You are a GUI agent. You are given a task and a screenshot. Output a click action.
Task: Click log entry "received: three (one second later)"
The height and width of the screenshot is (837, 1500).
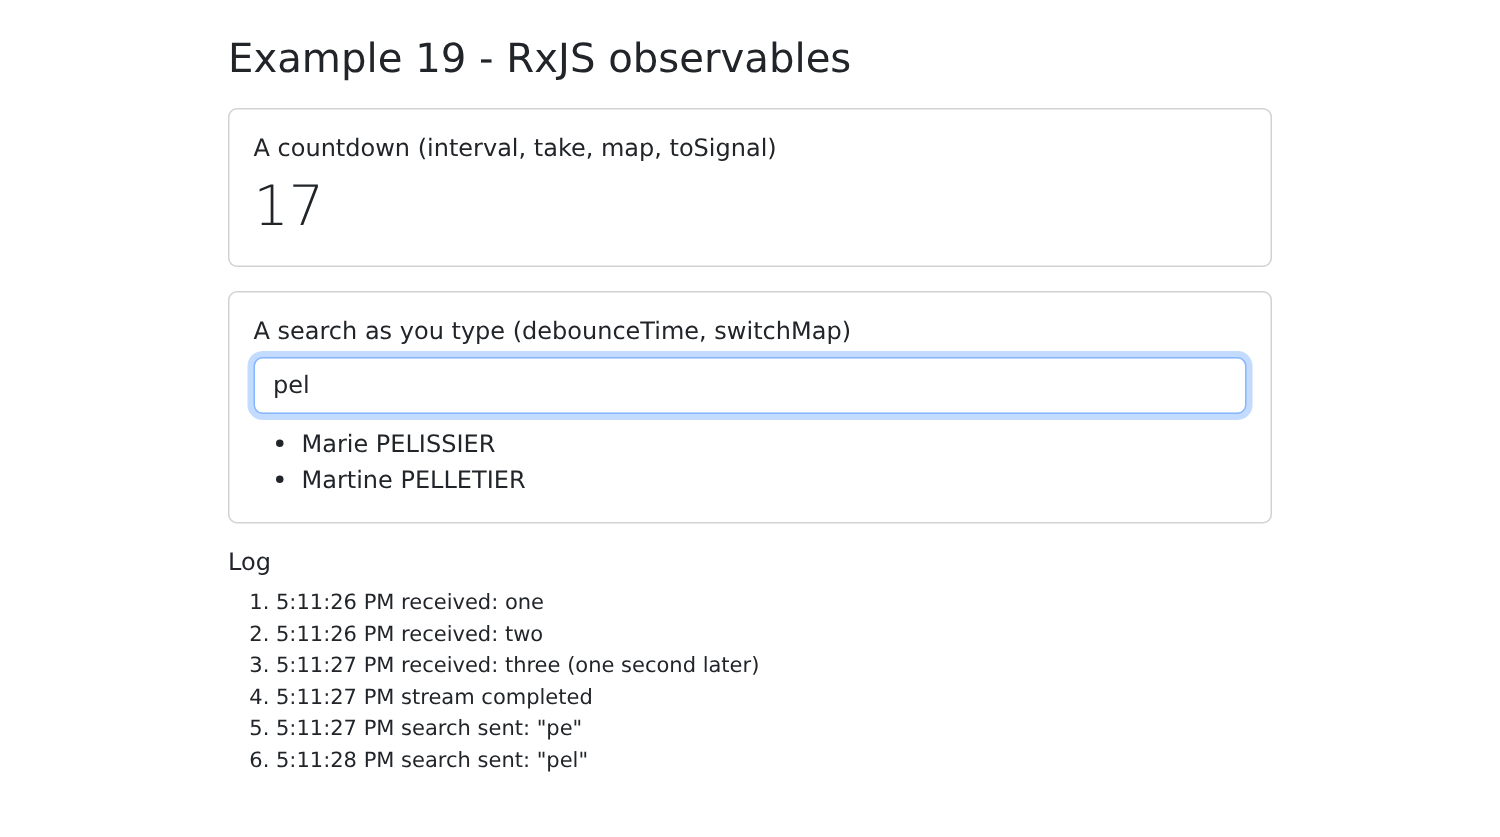517,665
